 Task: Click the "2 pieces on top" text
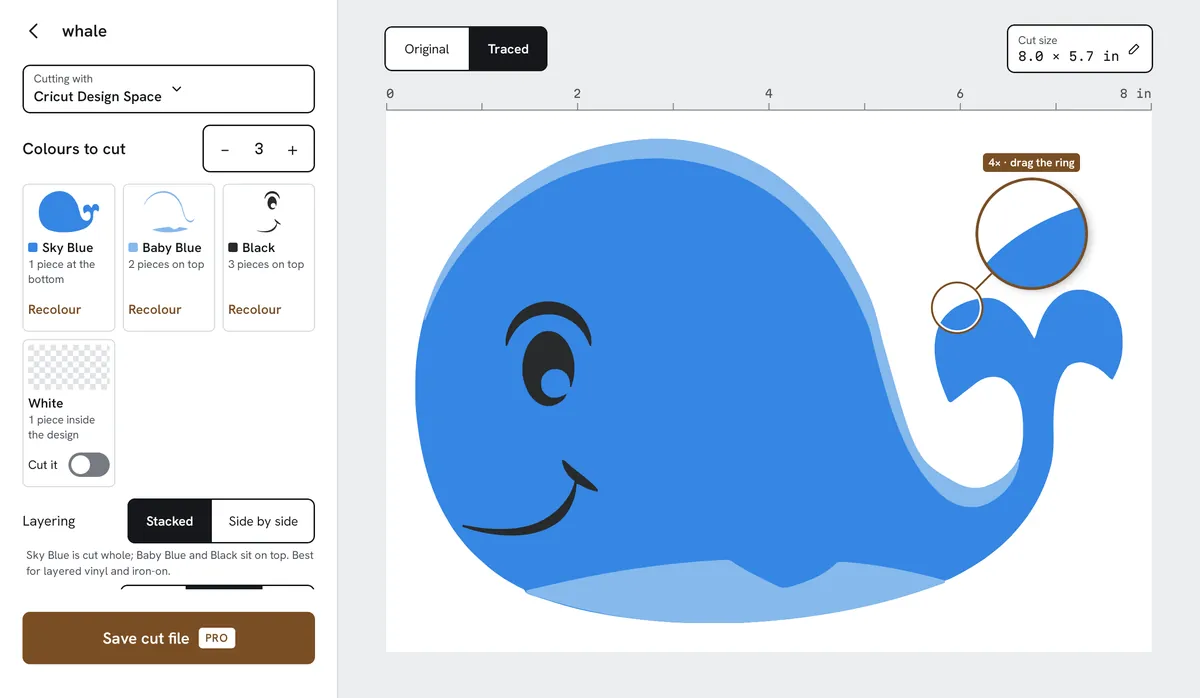point(166,265)
